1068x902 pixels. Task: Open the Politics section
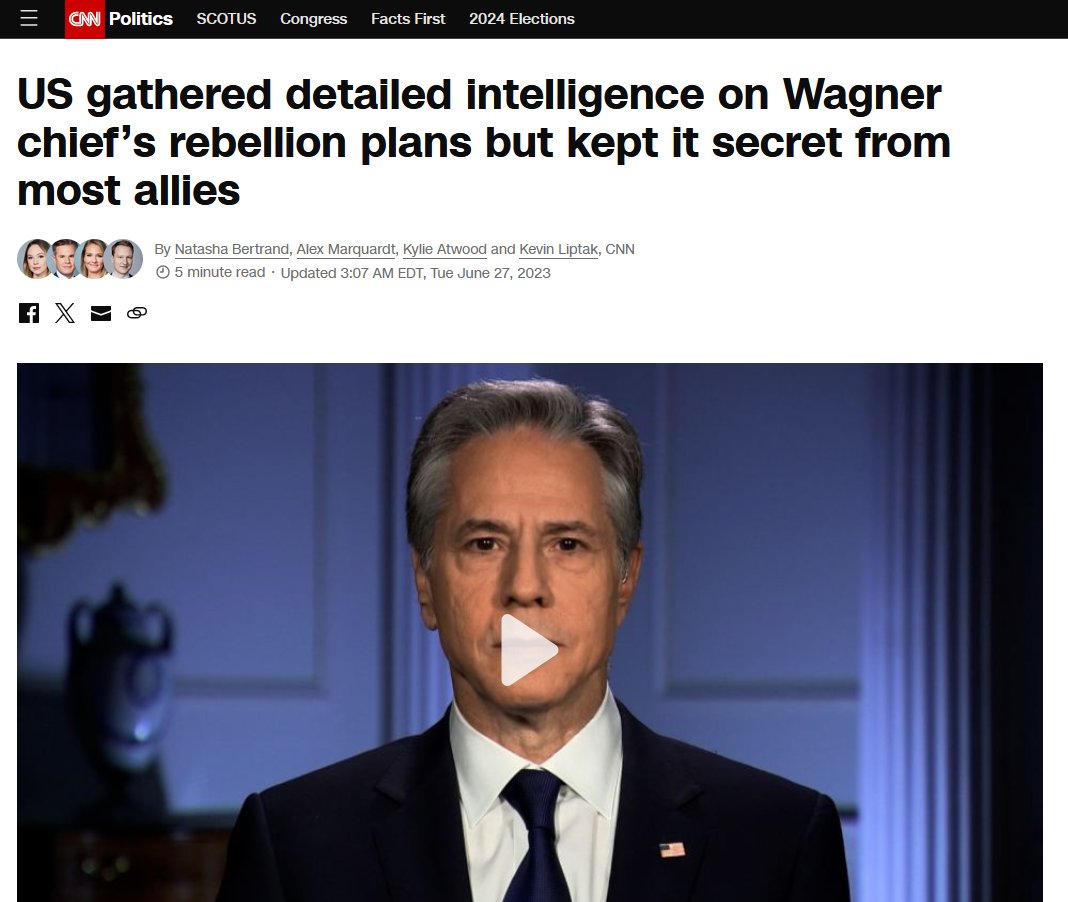click(140, 19)
